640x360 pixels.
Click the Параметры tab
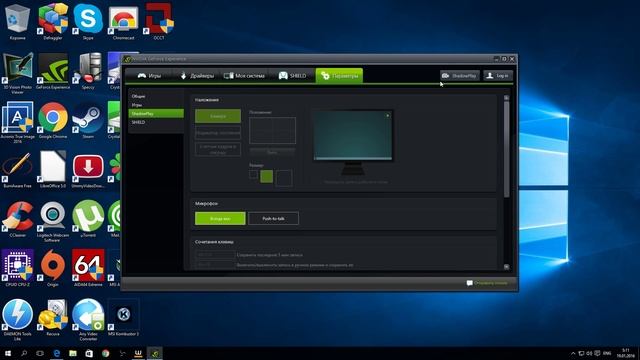coord(339,76)
